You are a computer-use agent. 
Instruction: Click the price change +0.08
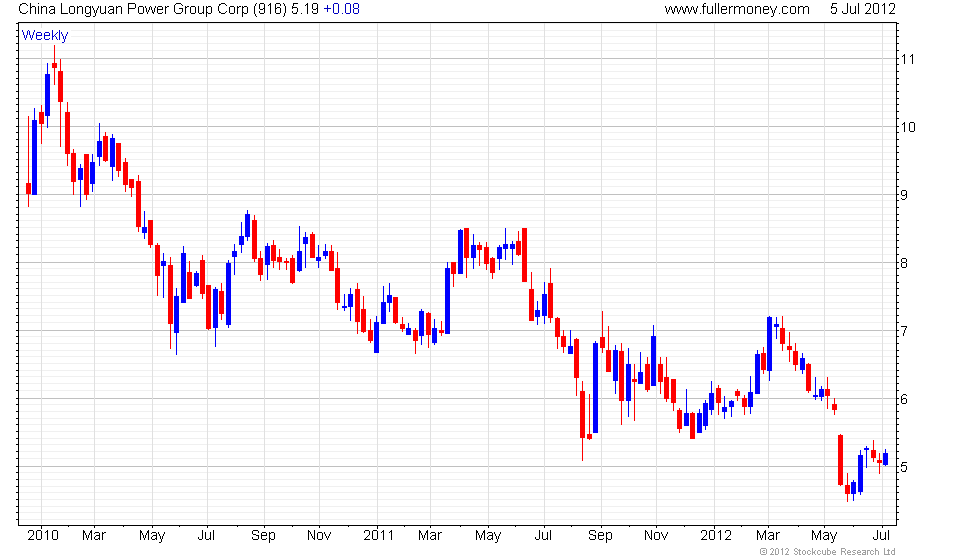(341, 9)
